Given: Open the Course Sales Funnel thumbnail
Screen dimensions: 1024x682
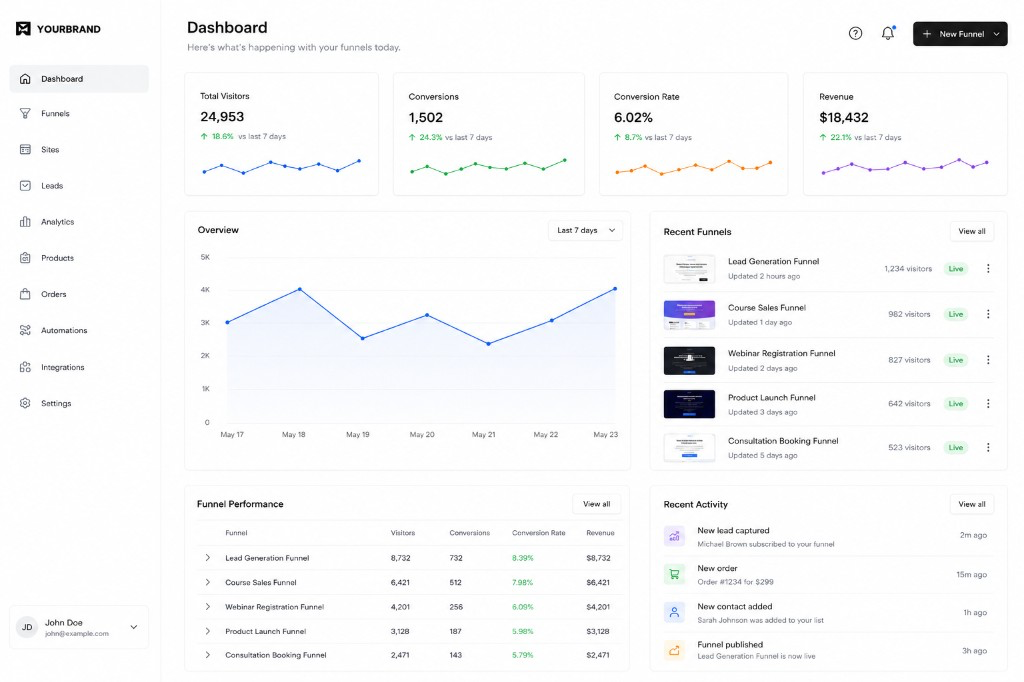Looking at the screenshot, I should point(689,315).
